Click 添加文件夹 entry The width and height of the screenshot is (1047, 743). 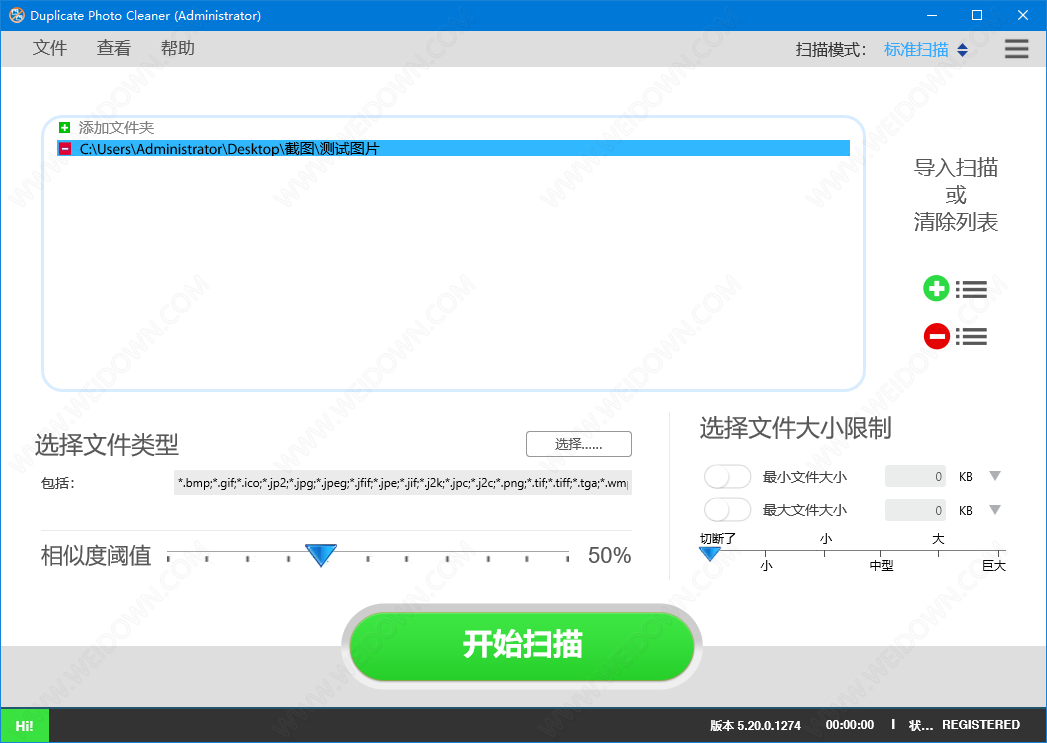pyautogui.click(x=116, y=128)
